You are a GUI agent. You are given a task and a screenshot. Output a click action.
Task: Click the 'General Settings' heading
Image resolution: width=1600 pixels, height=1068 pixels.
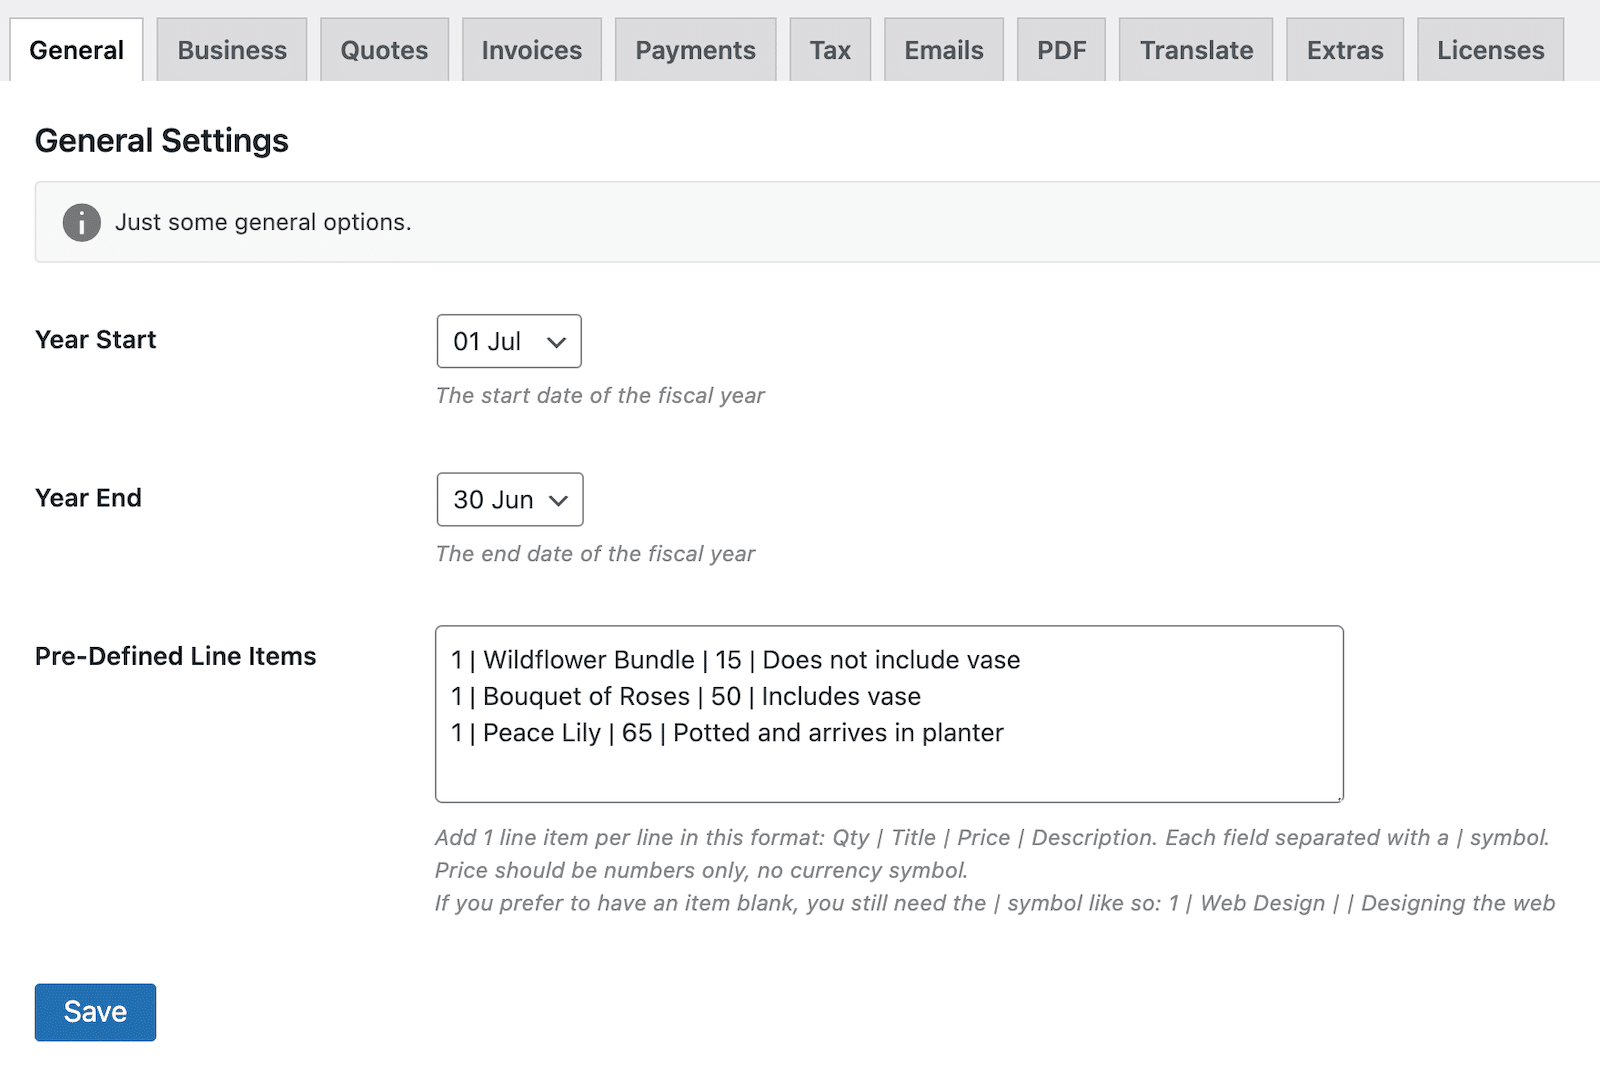click(162, 141)
